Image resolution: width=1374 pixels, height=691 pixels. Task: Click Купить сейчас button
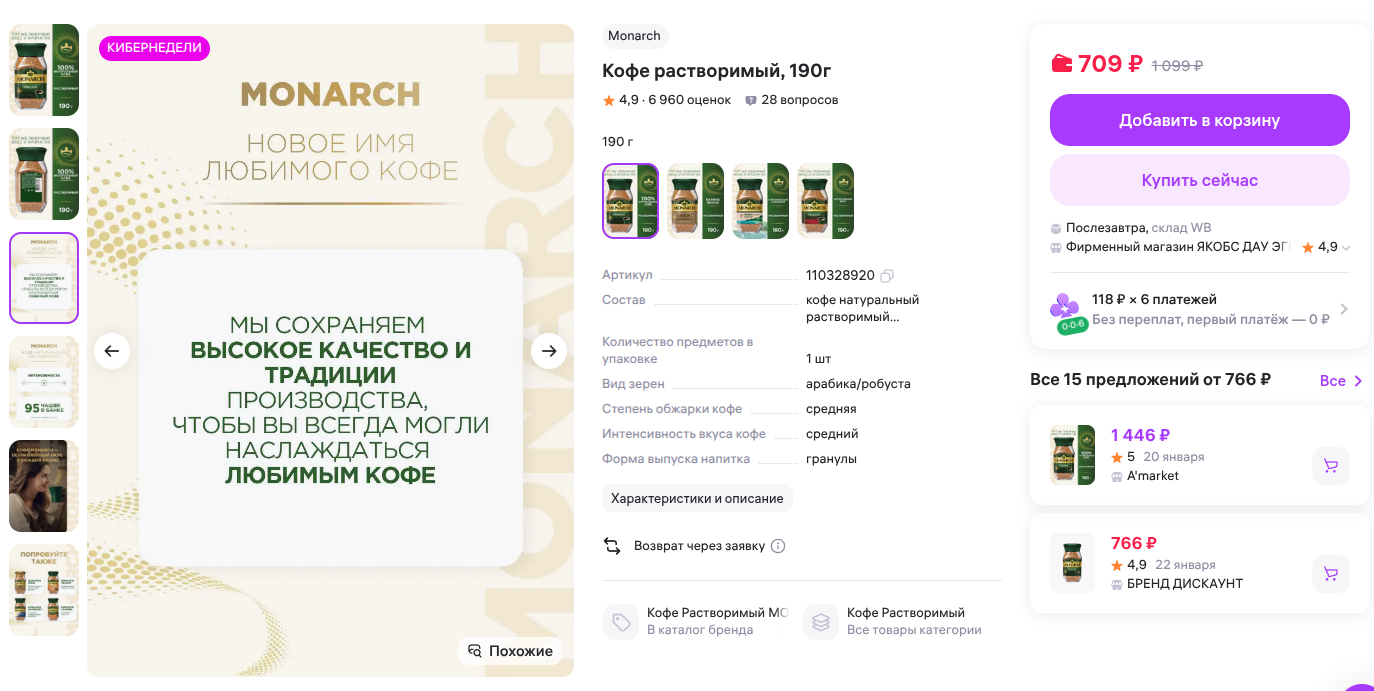1200,180
